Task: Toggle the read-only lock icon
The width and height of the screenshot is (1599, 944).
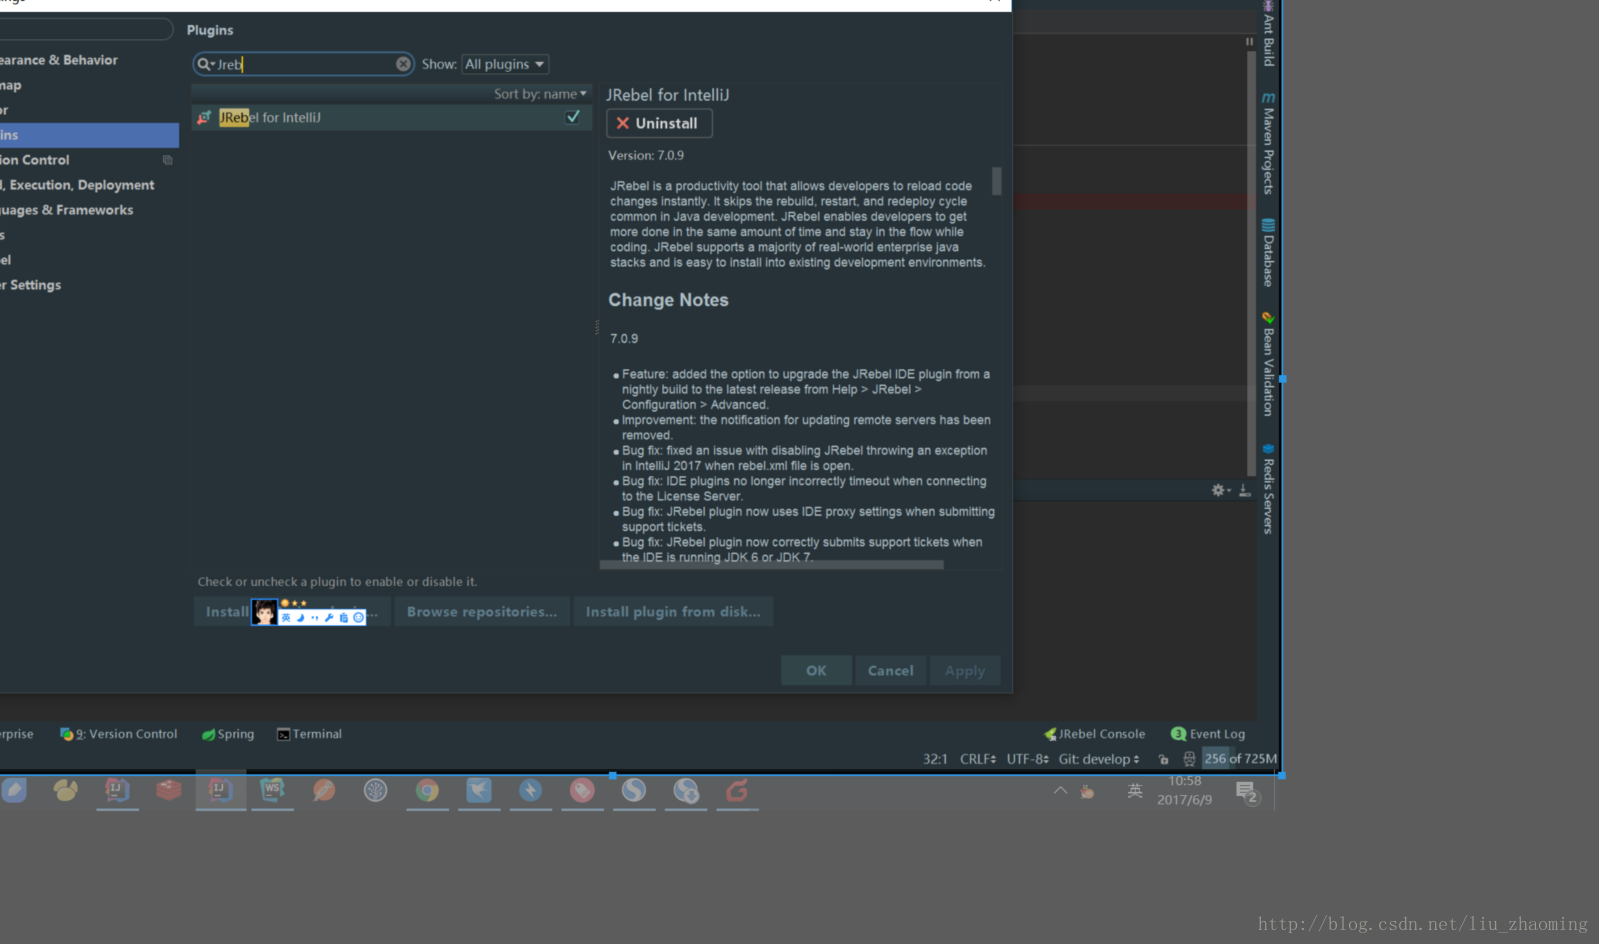Action: click(1163, 759)
